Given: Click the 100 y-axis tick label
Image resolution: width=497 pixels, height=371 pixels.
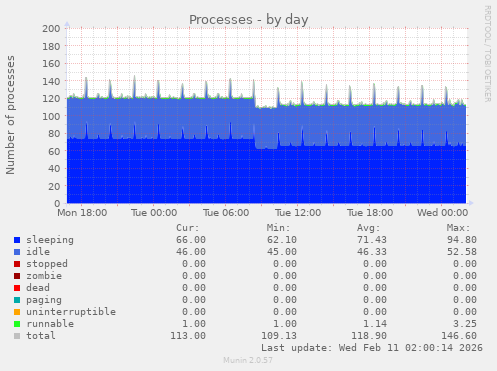Looking at the screenshot, I should click(x=51, y=116).
